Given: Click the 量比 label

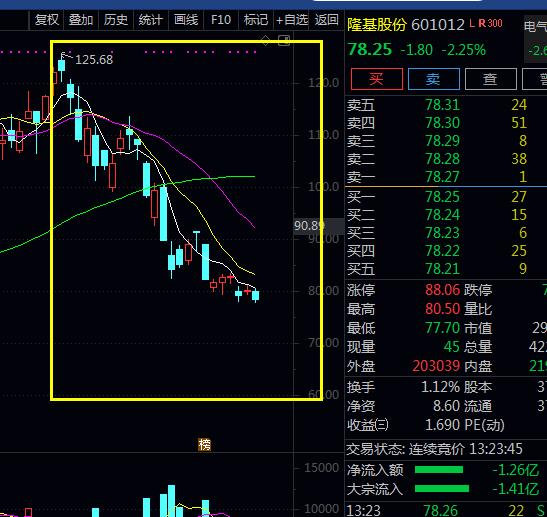Looking at the screenshot, I should [478, 309].
